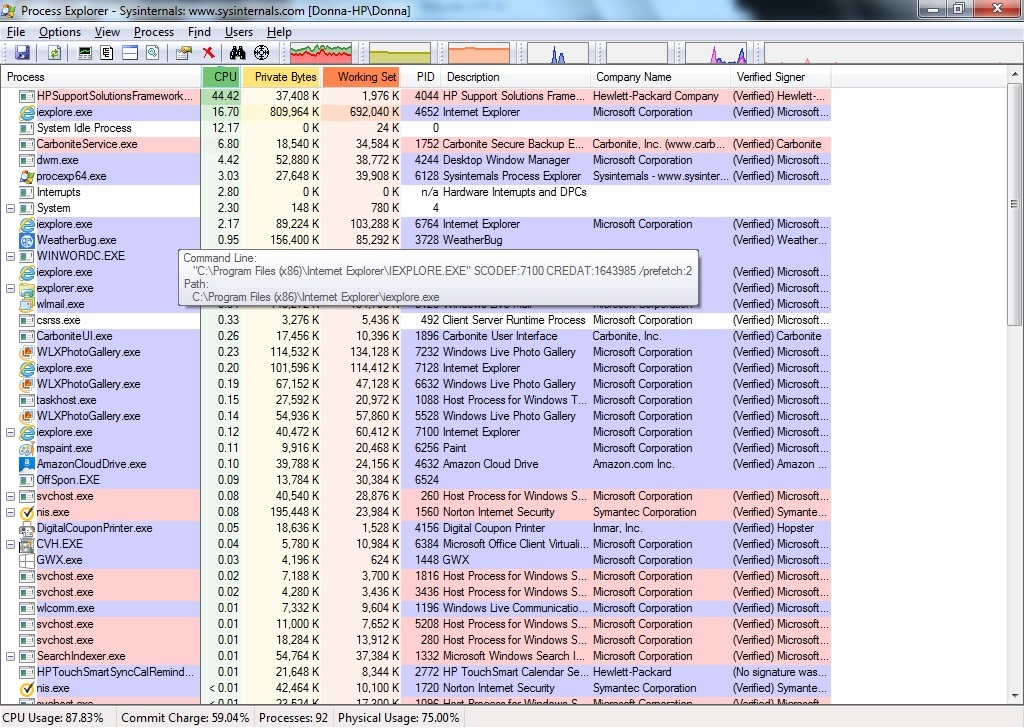Click the binoculars Find Handle icon
This screenshot has width=1024, height=728.
click(237, 53)
